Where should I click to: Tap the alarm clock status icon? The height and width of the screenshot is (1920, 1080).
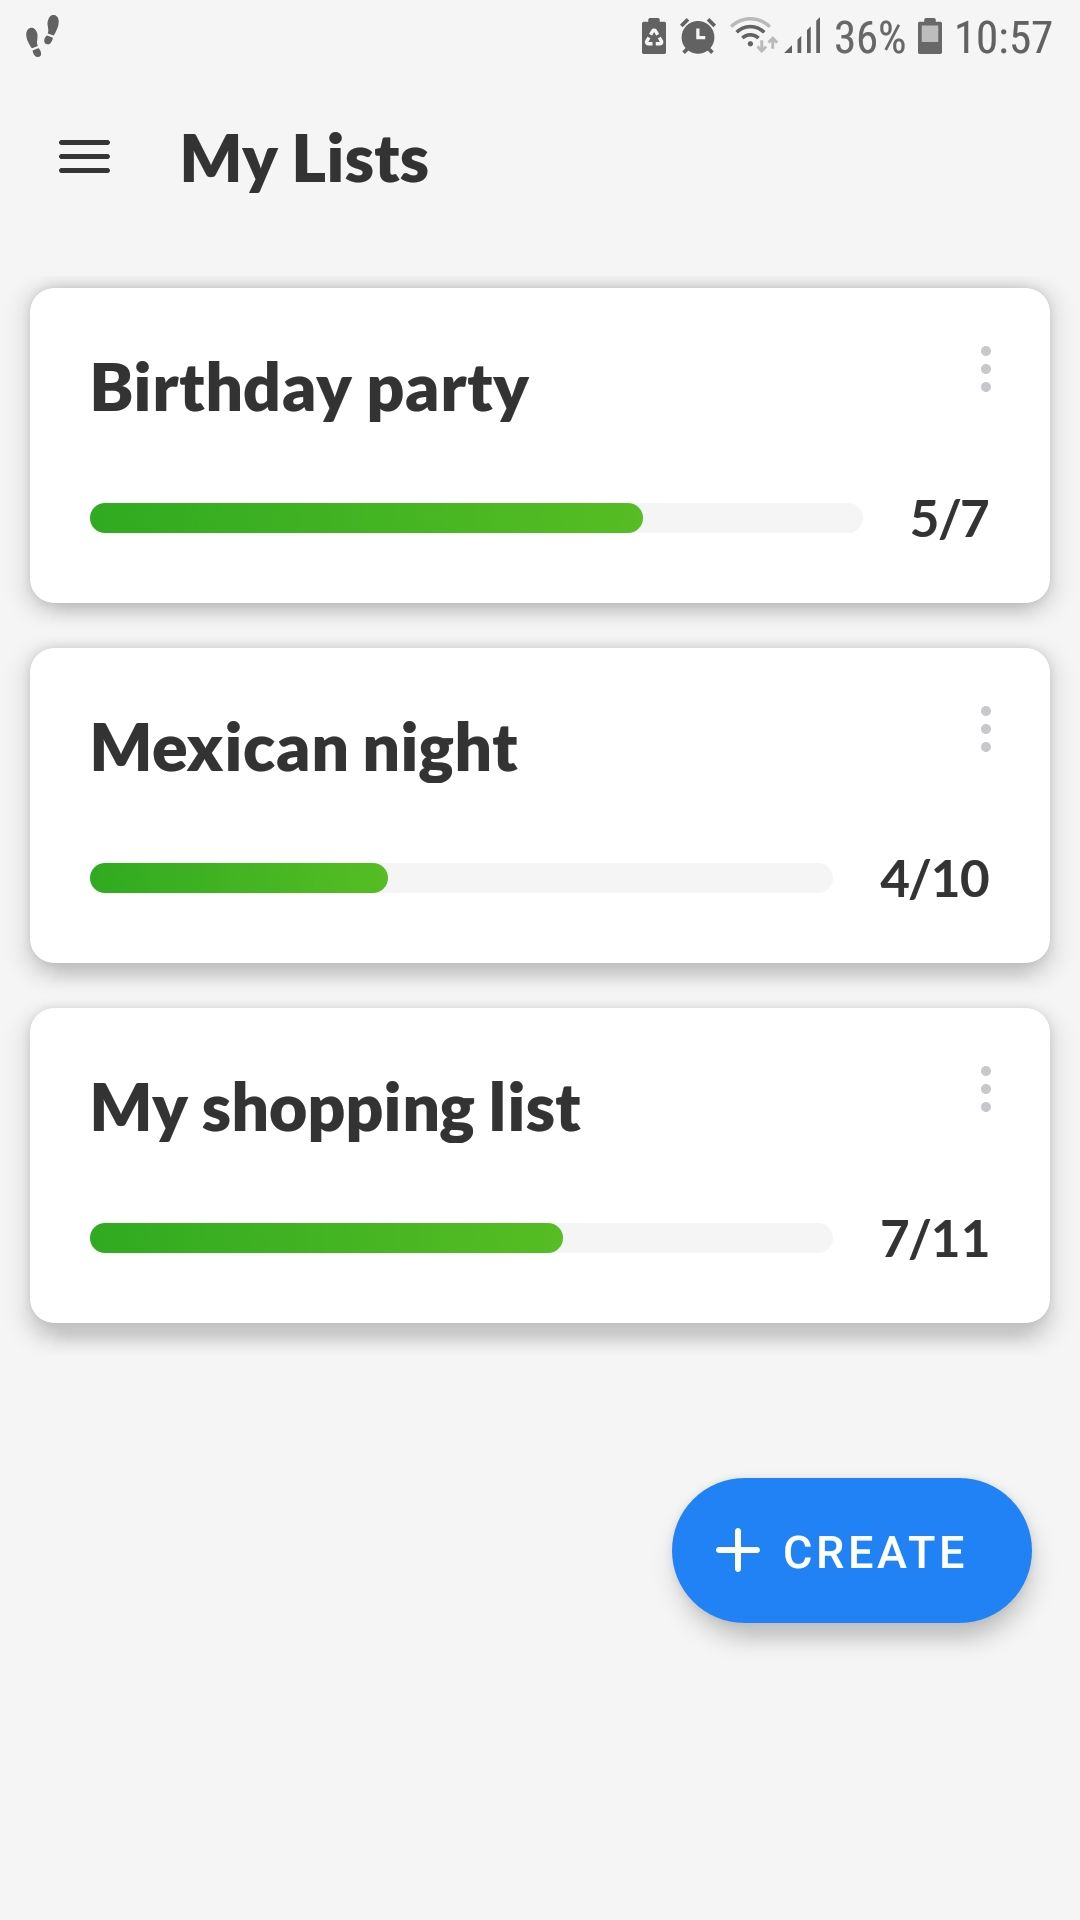click(698, 37)
